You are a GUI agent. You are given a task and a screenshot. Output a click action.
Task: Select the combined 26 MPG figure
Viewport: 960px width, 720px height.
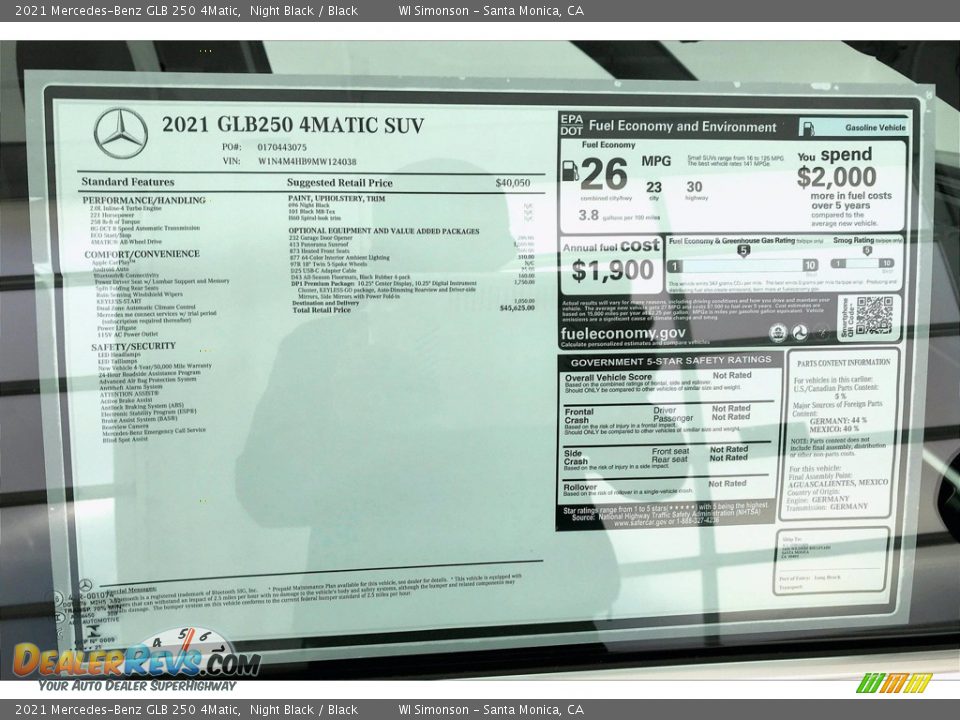point(604,174)
